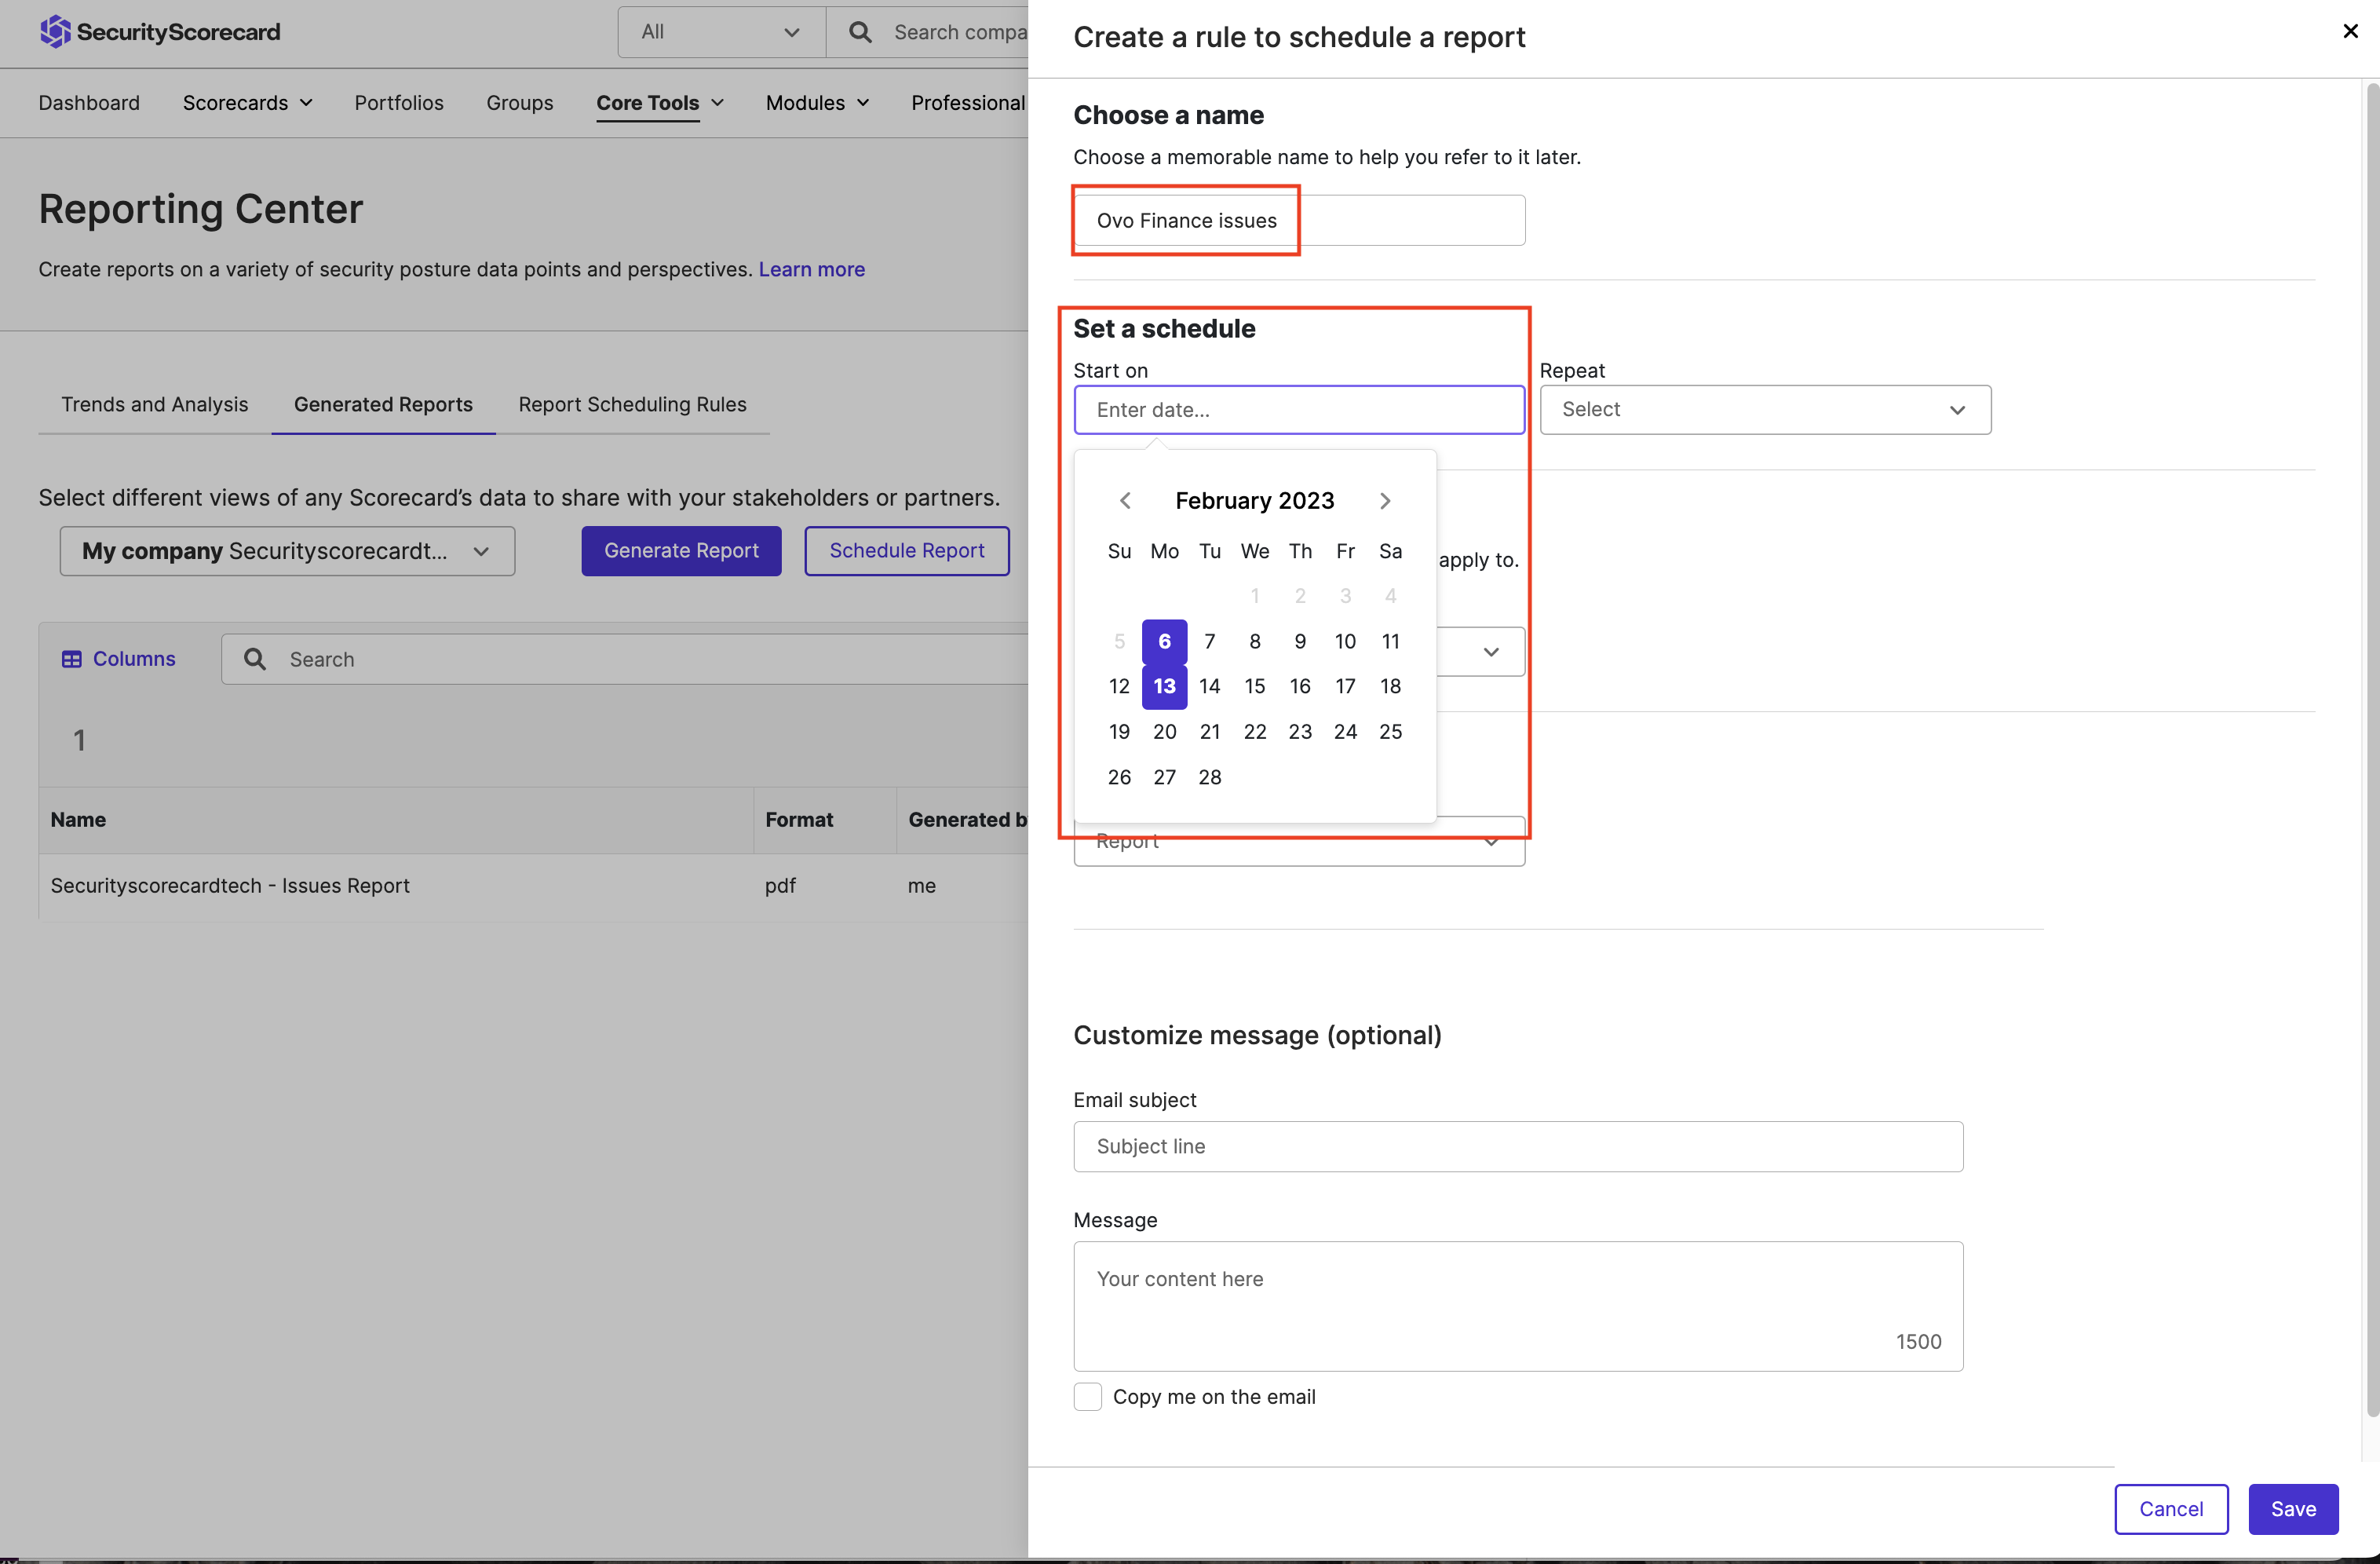
Task: Click the Learn more link
Action: tap(811, 269)
